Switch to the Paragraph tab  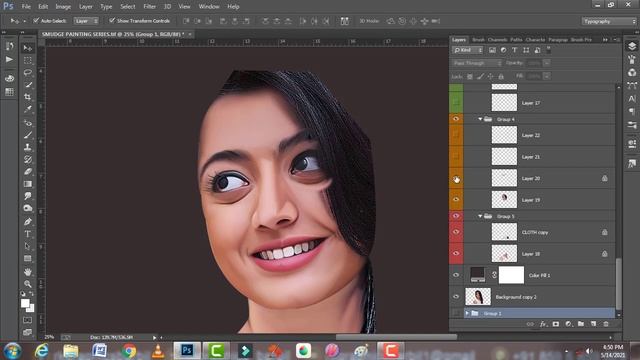tap(558, 40)
